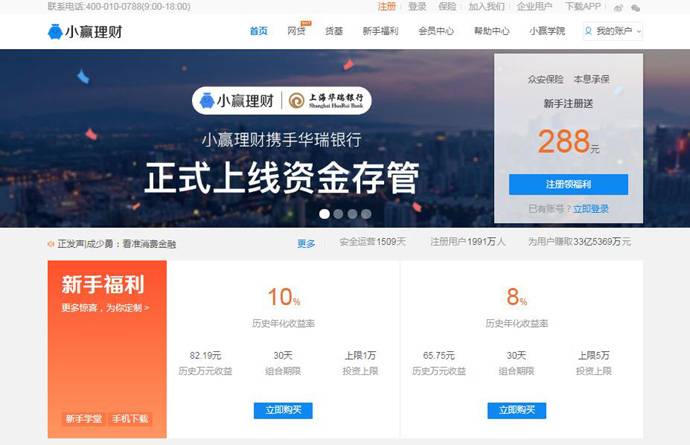Click the 新手福利 heading on the orange card

103,284
